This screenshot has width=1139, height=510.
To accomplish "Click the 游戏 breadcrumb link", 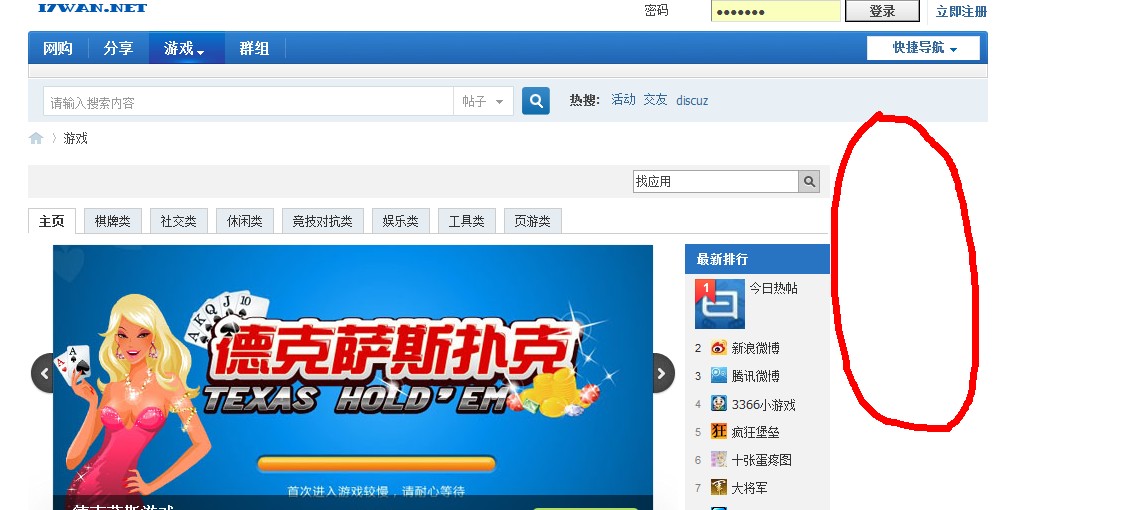I will (76, 138).
